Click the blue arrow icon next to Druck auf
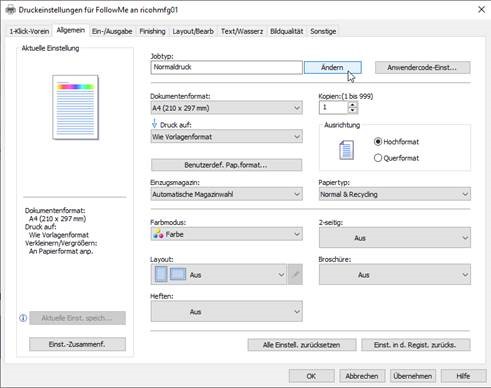 (x=154, y=124)
